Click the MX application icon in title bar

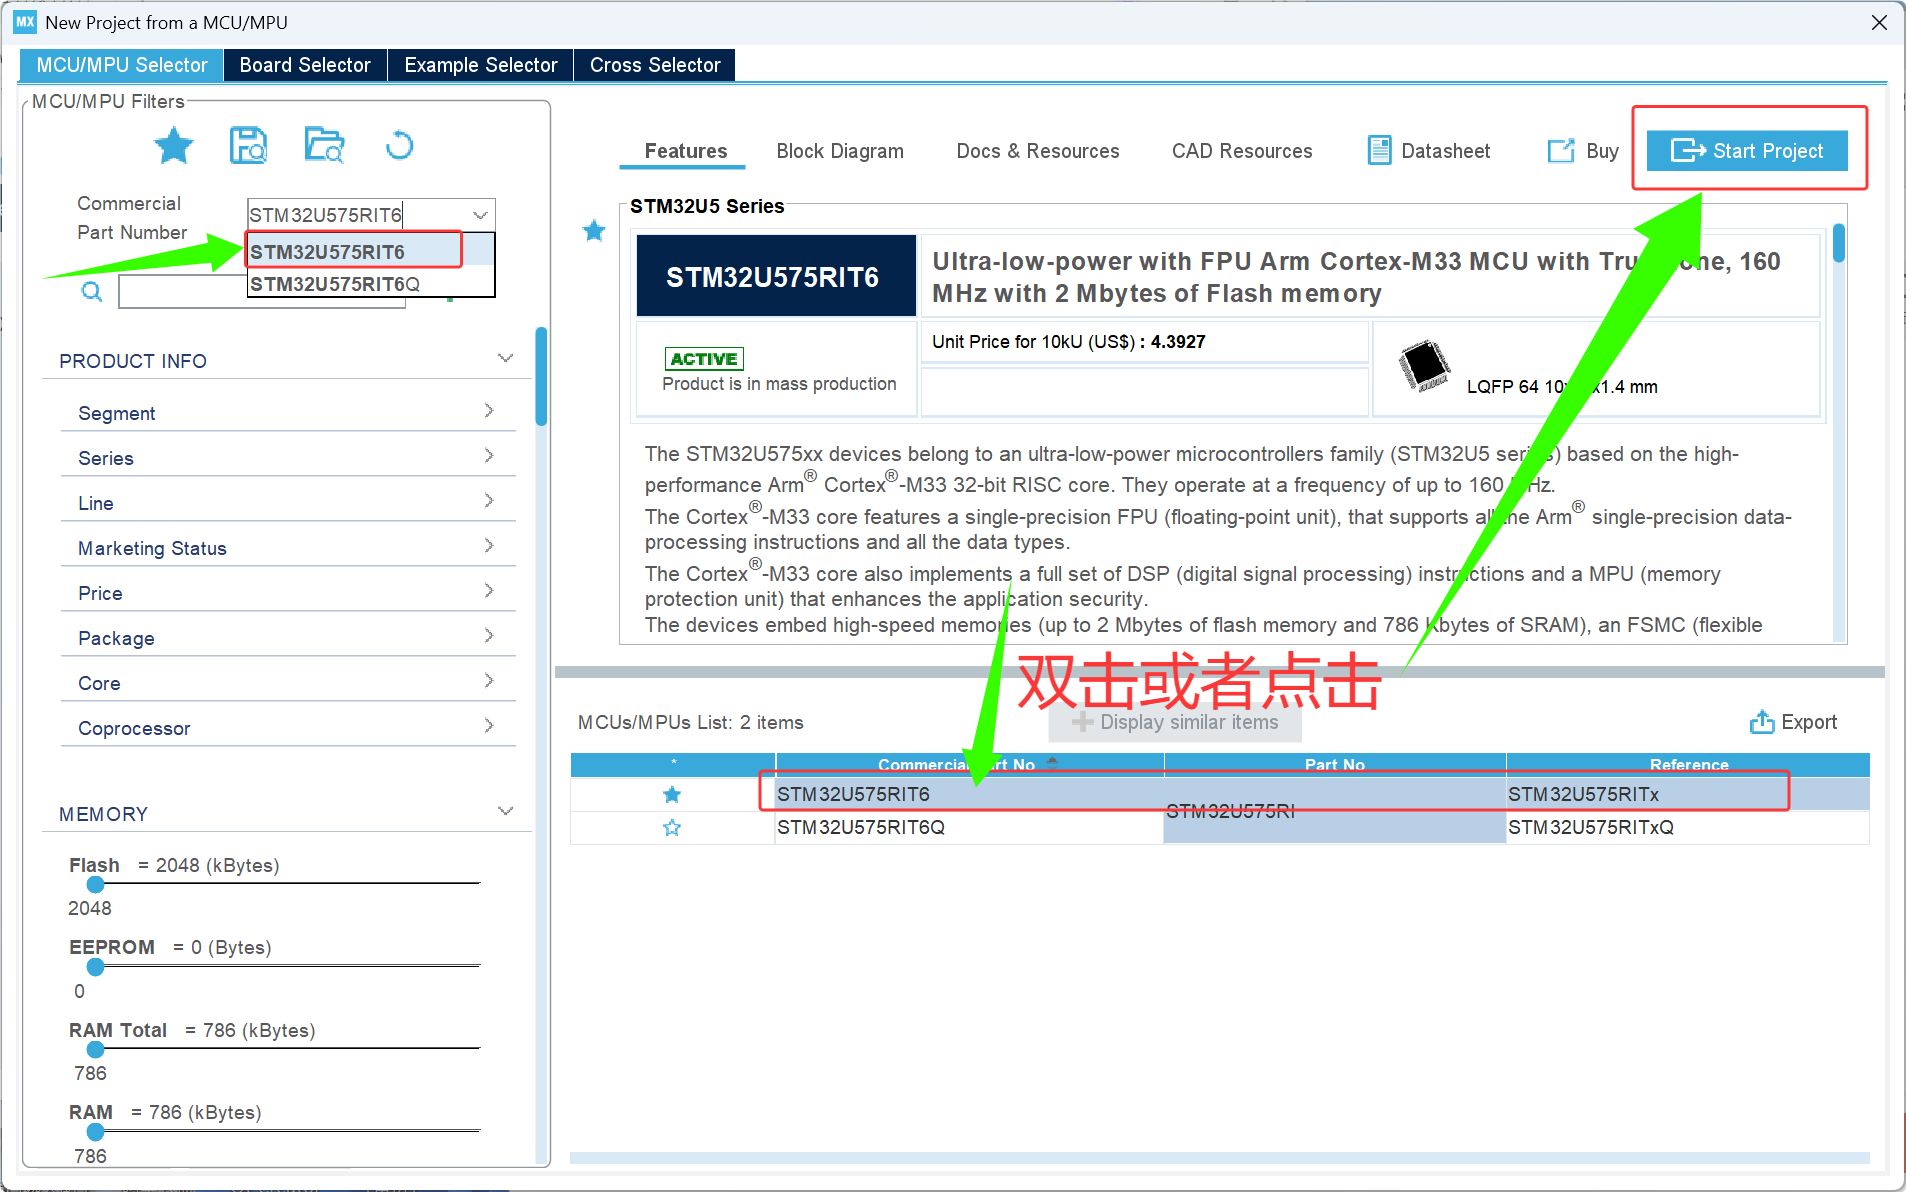click(25, 22)
